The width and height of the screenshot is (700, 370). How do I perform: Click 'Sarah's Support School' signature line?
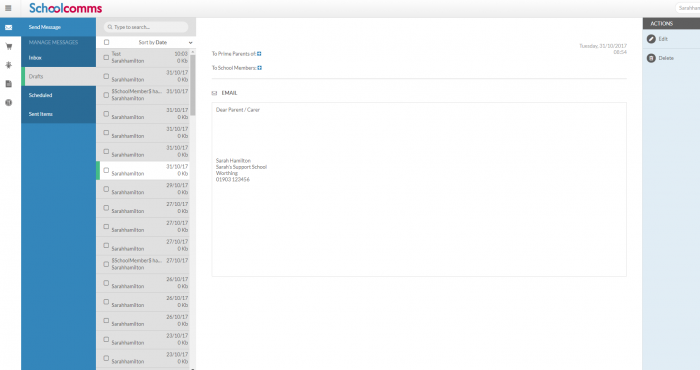point(241,167)
